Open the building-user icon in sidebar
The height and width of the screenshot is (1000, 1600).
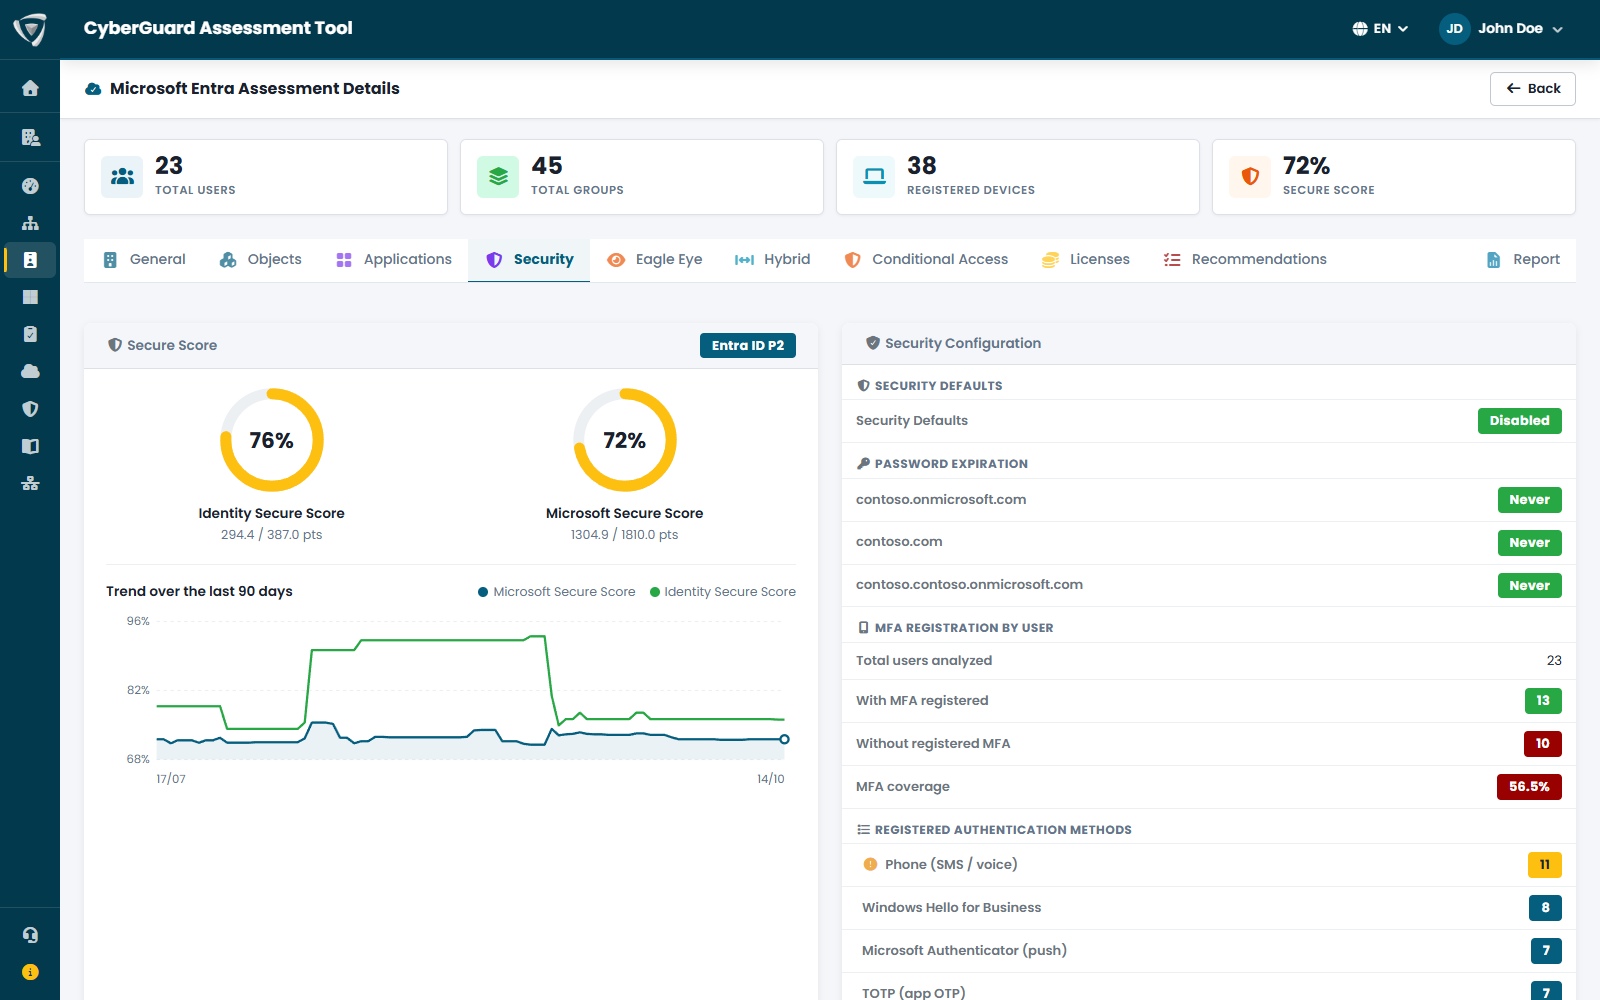coord(30,137)
